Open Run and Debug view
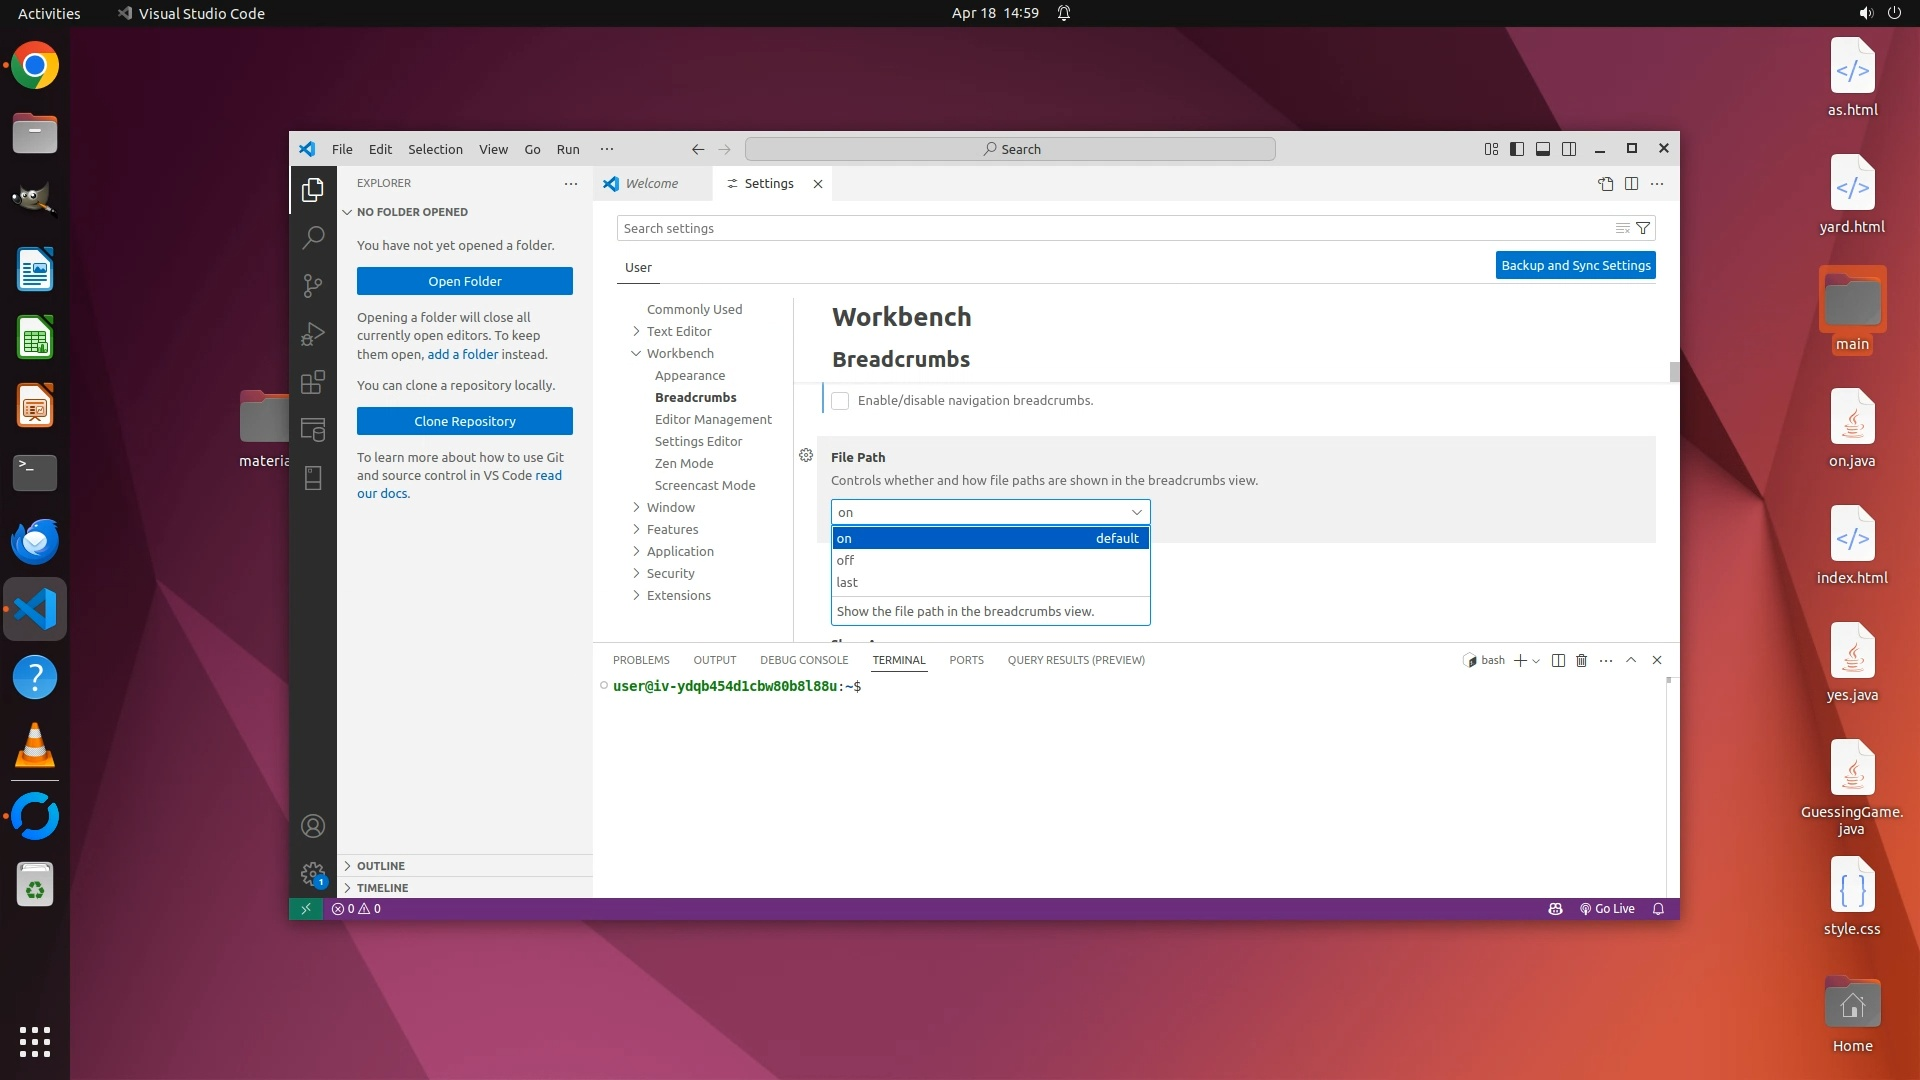Viewport: 1920px width, 1080px height. (x=313, y=334)
